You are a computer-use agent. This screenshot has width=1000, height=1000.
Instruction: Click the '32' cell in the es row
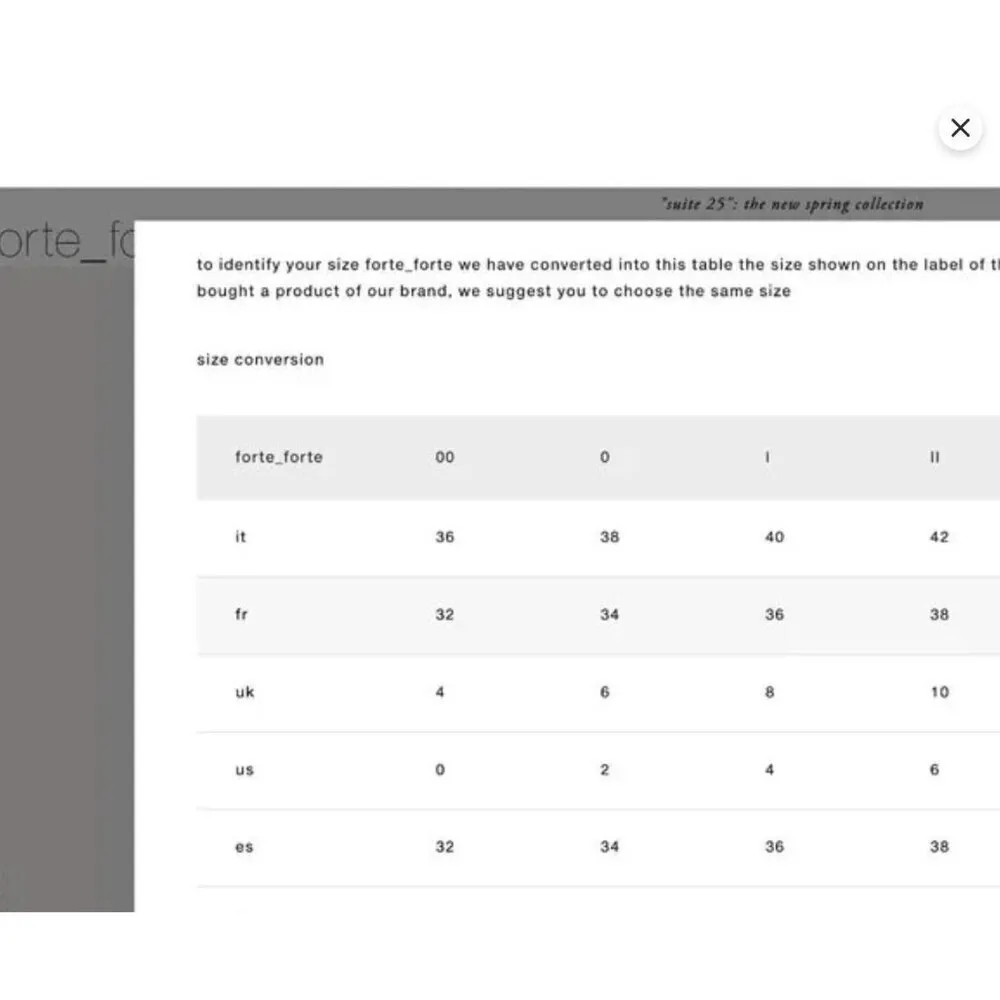tap(445, 848)
